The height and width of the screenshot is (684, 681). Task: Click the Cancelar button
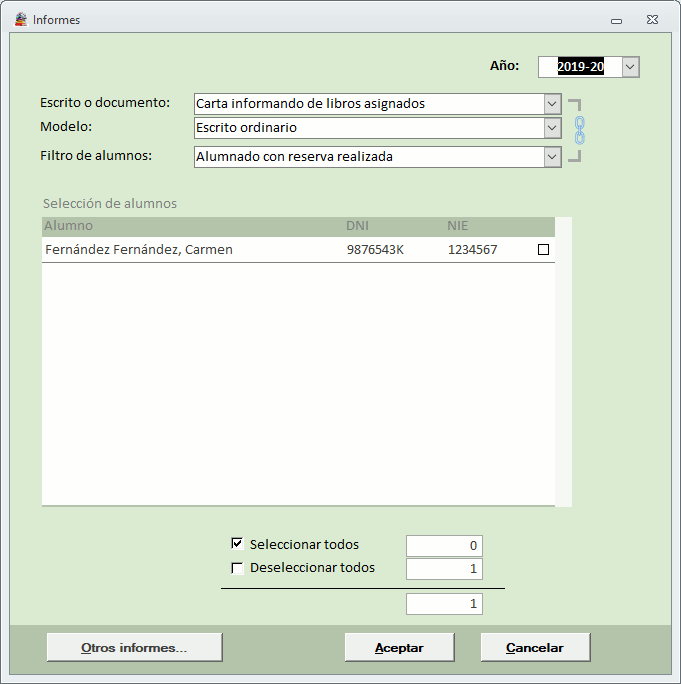click(x=535, y=647)
